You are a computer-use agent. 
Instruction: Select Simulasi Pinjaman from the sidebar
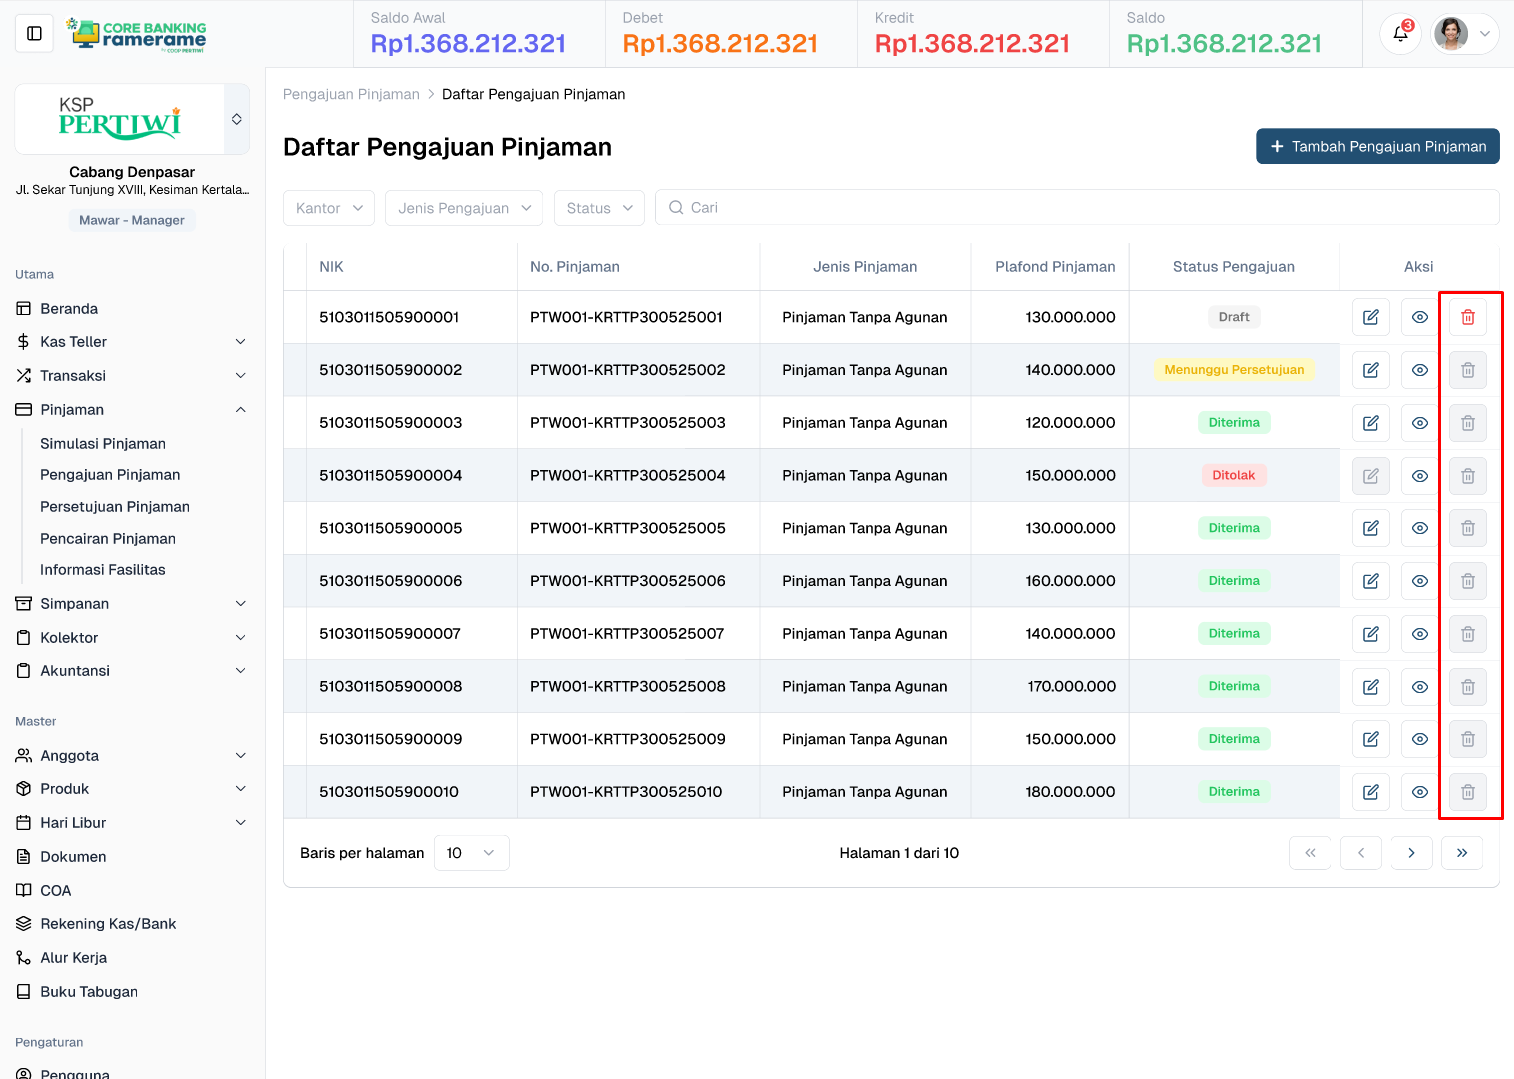102,443
